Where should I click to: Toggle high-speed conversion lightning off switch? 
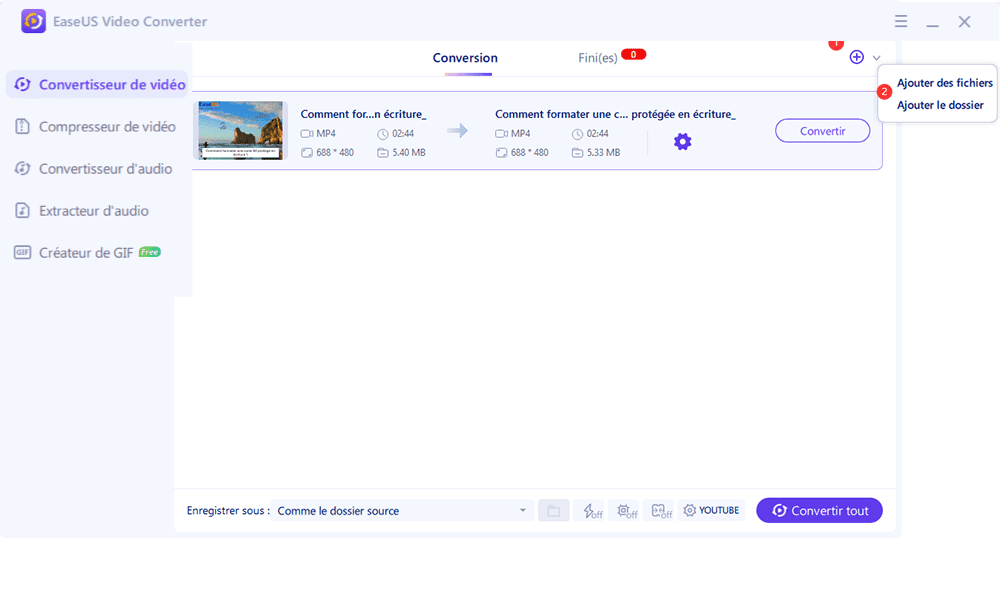click(593, 511)
